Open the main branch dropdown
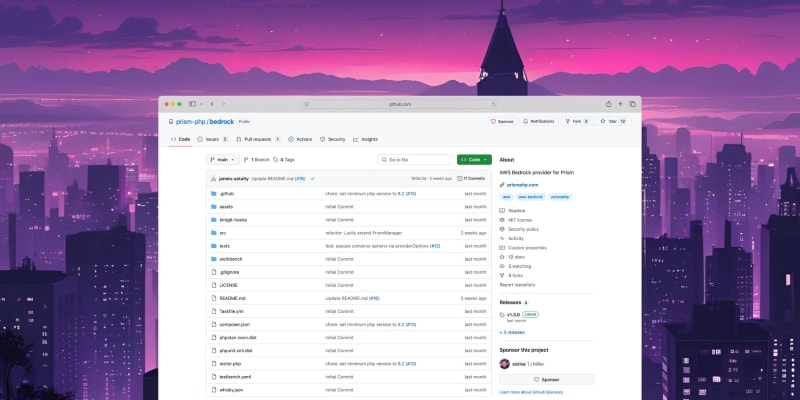Screen dimensions: 800x400 (x=222, y=160)
